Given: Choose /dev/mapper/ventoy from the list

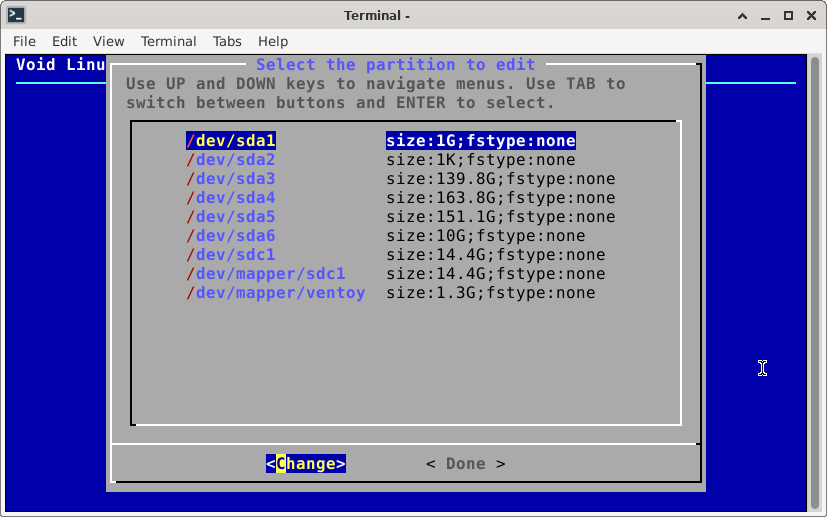Looking at the screenshot, I should pos(276,293).
